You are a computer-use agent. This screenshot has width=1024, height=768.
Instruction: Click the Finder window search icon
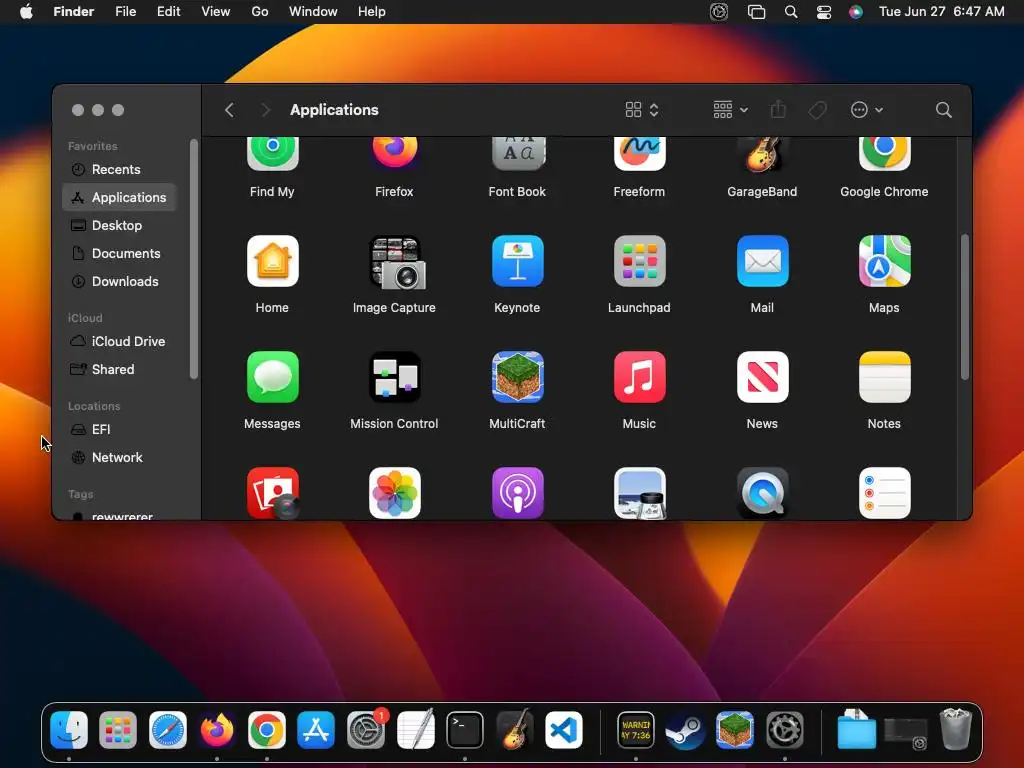point(943,110)
